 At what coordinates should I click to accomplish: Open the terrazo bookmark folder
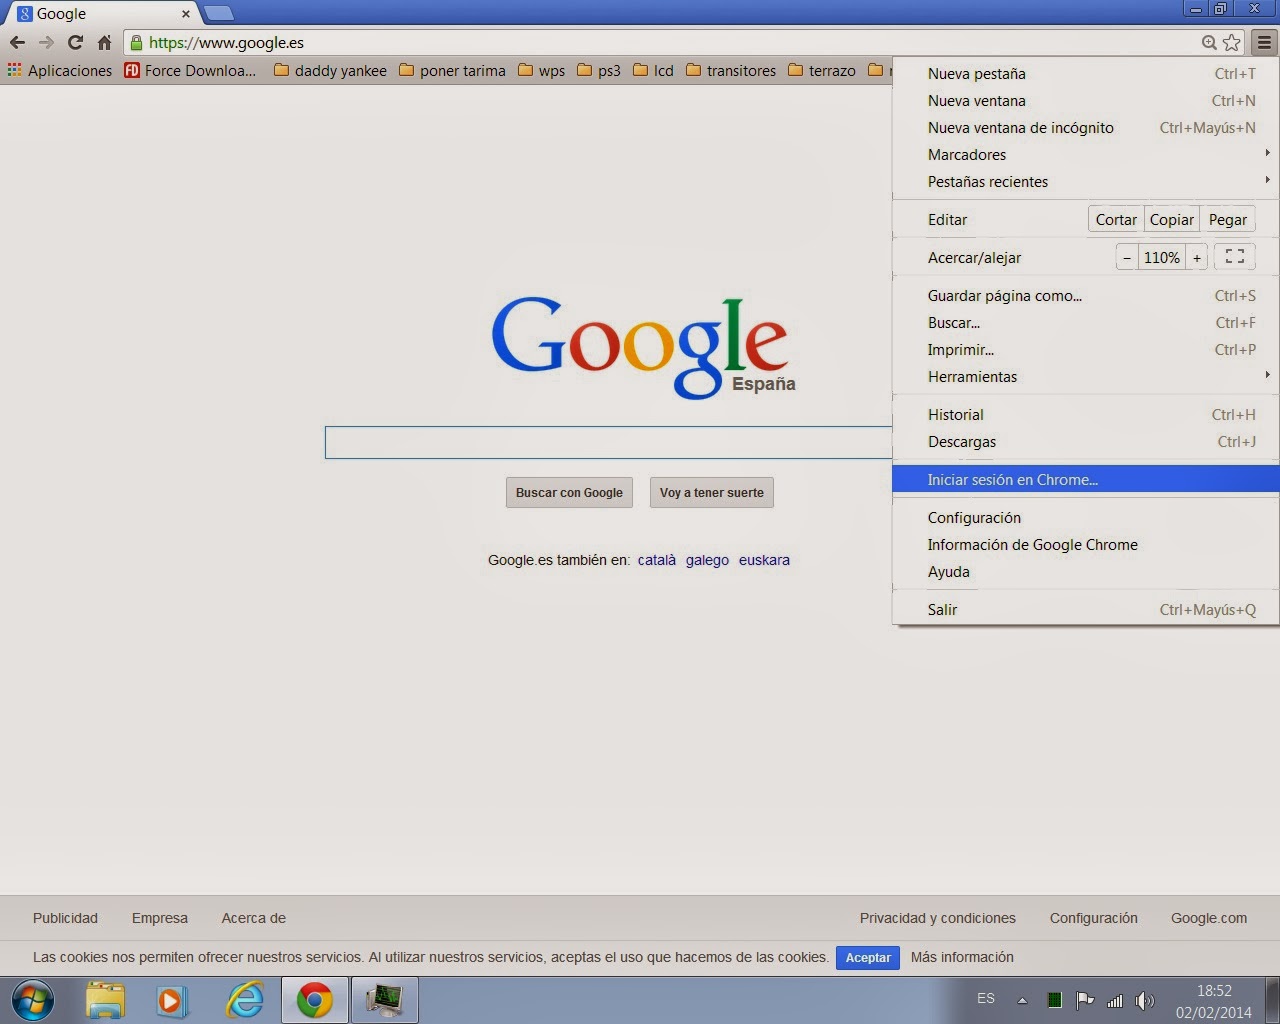pos(822,71)
